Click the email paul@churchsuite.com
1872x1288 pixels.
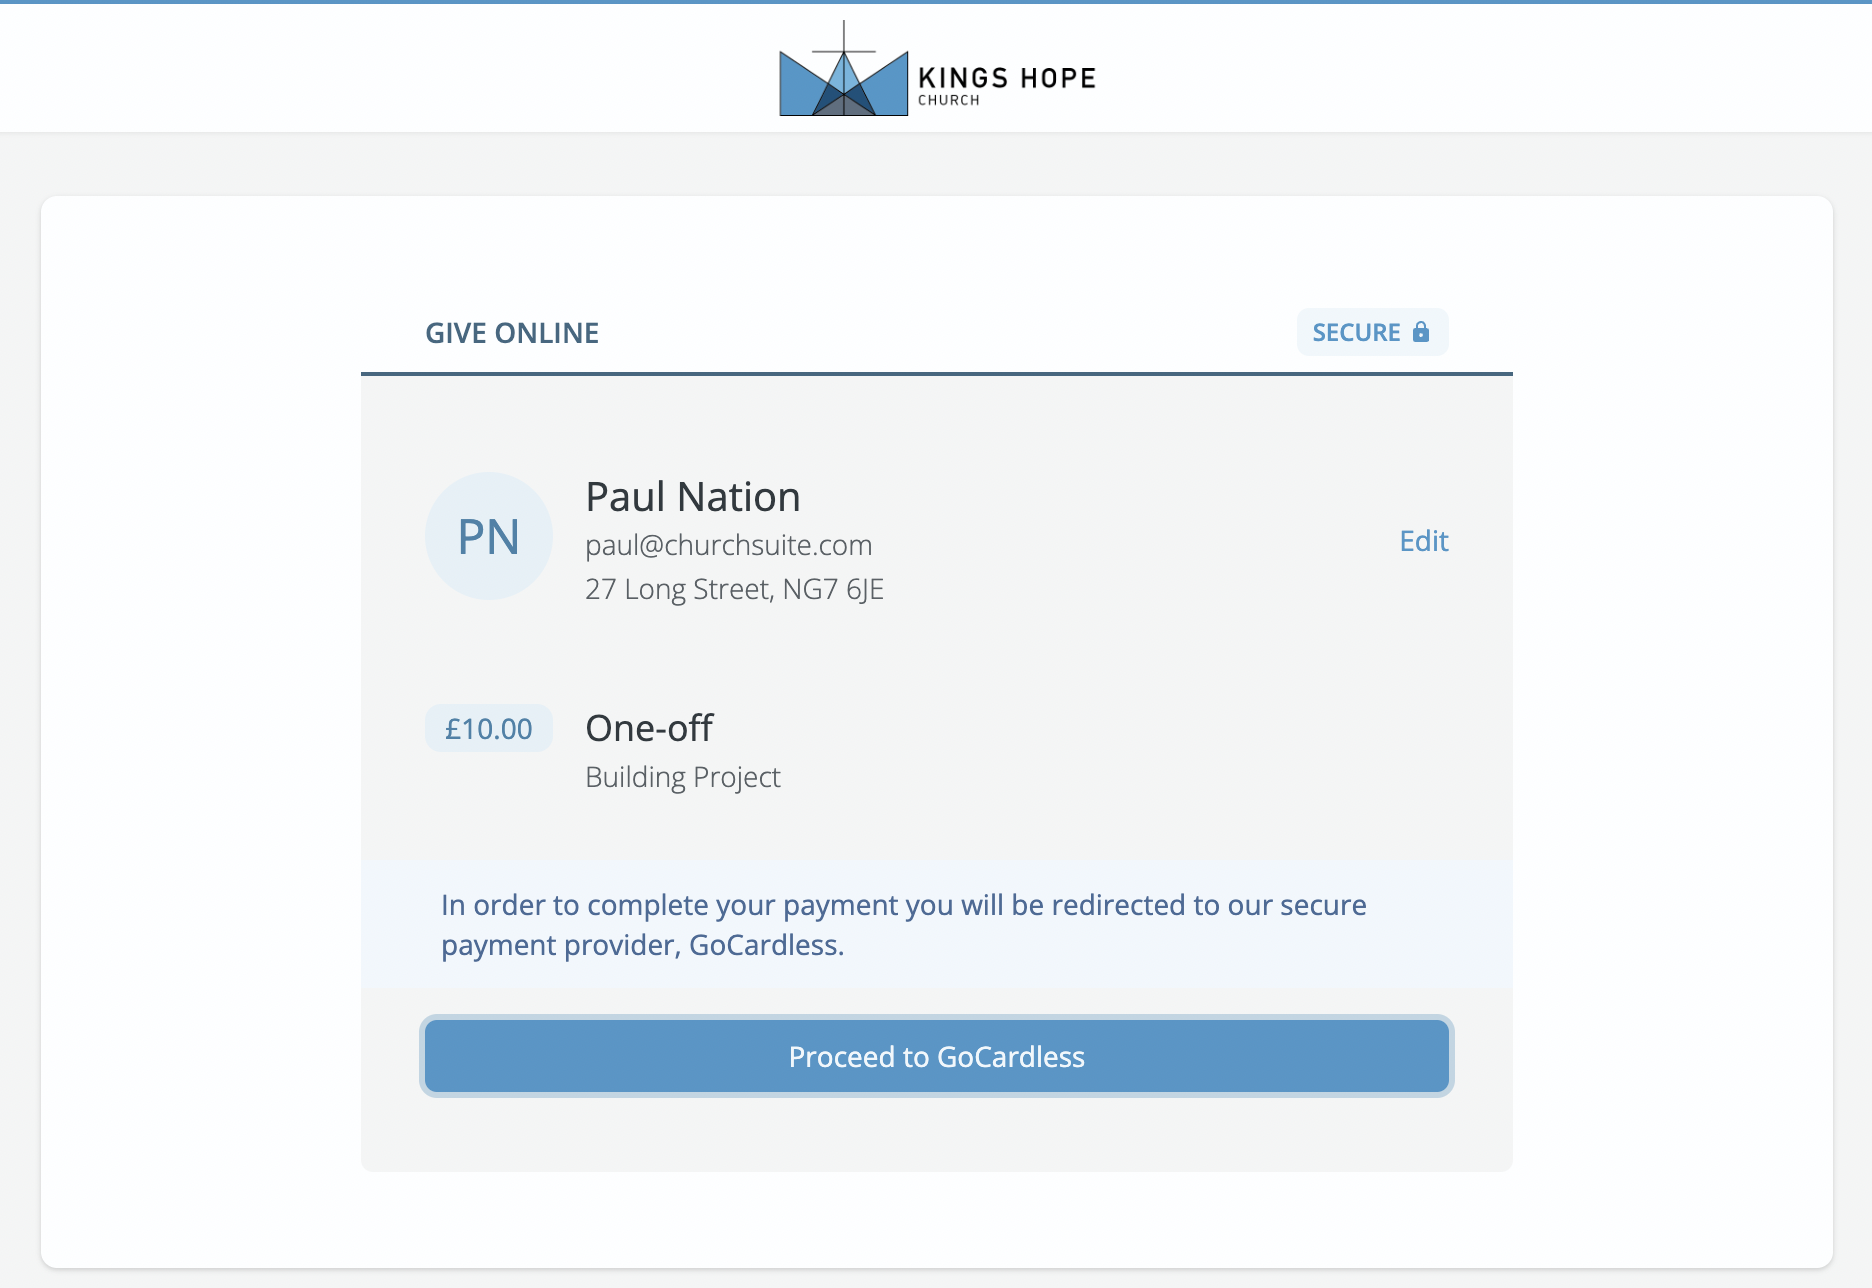click(728, 545)
